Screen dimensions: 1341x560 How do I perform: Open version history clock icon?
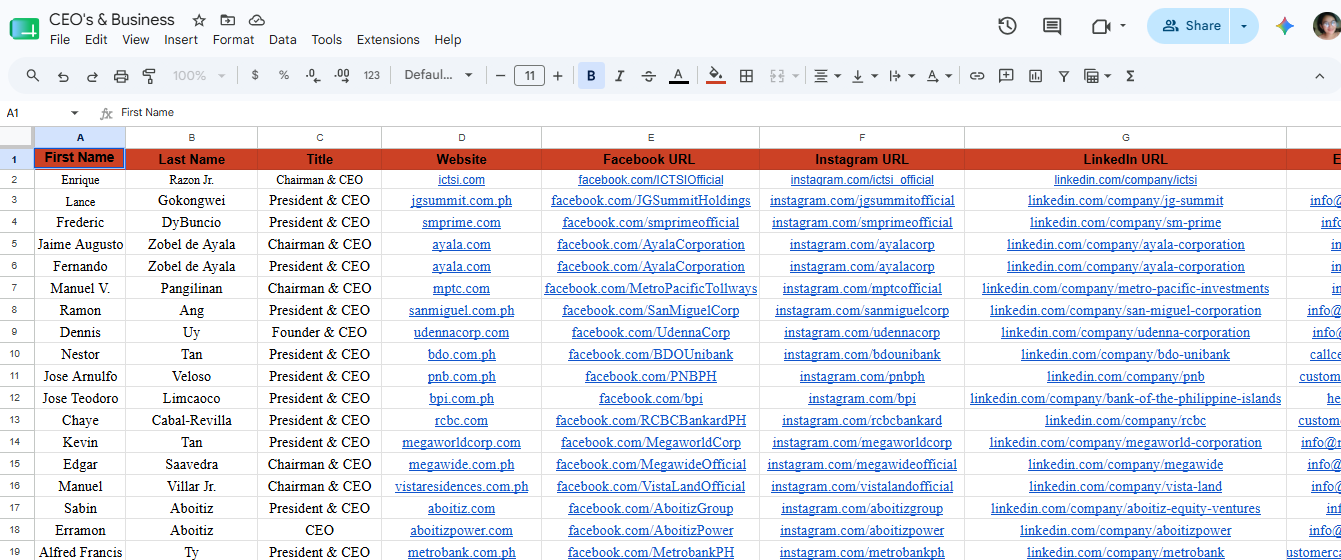point(1007,26)
